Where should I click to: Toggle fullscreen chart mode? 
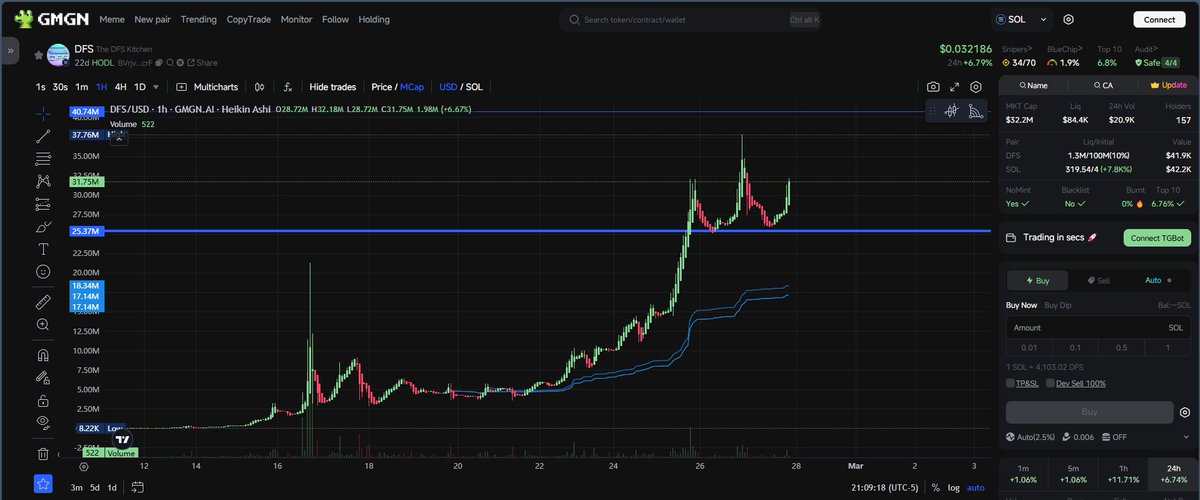point(954,88)
